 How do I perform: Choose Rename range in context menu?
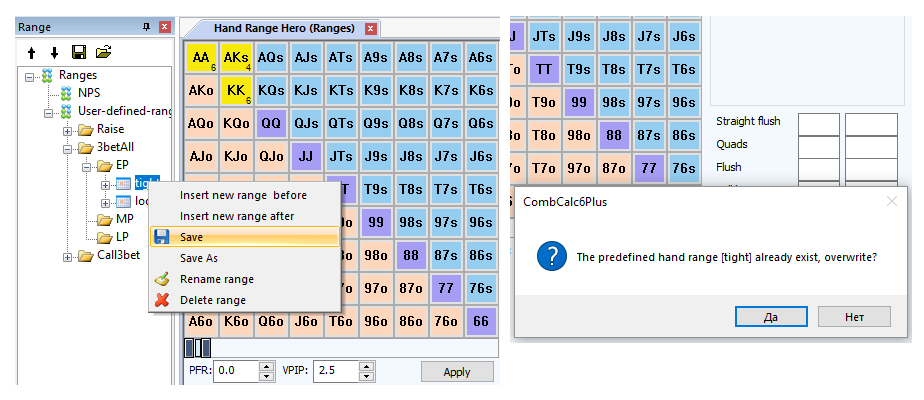[216, 279]
